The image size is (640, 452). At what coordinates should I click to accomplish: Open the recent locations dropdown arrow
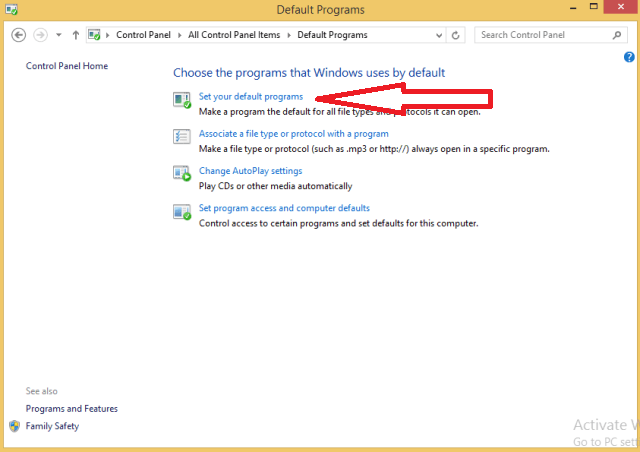click(59, 35)
